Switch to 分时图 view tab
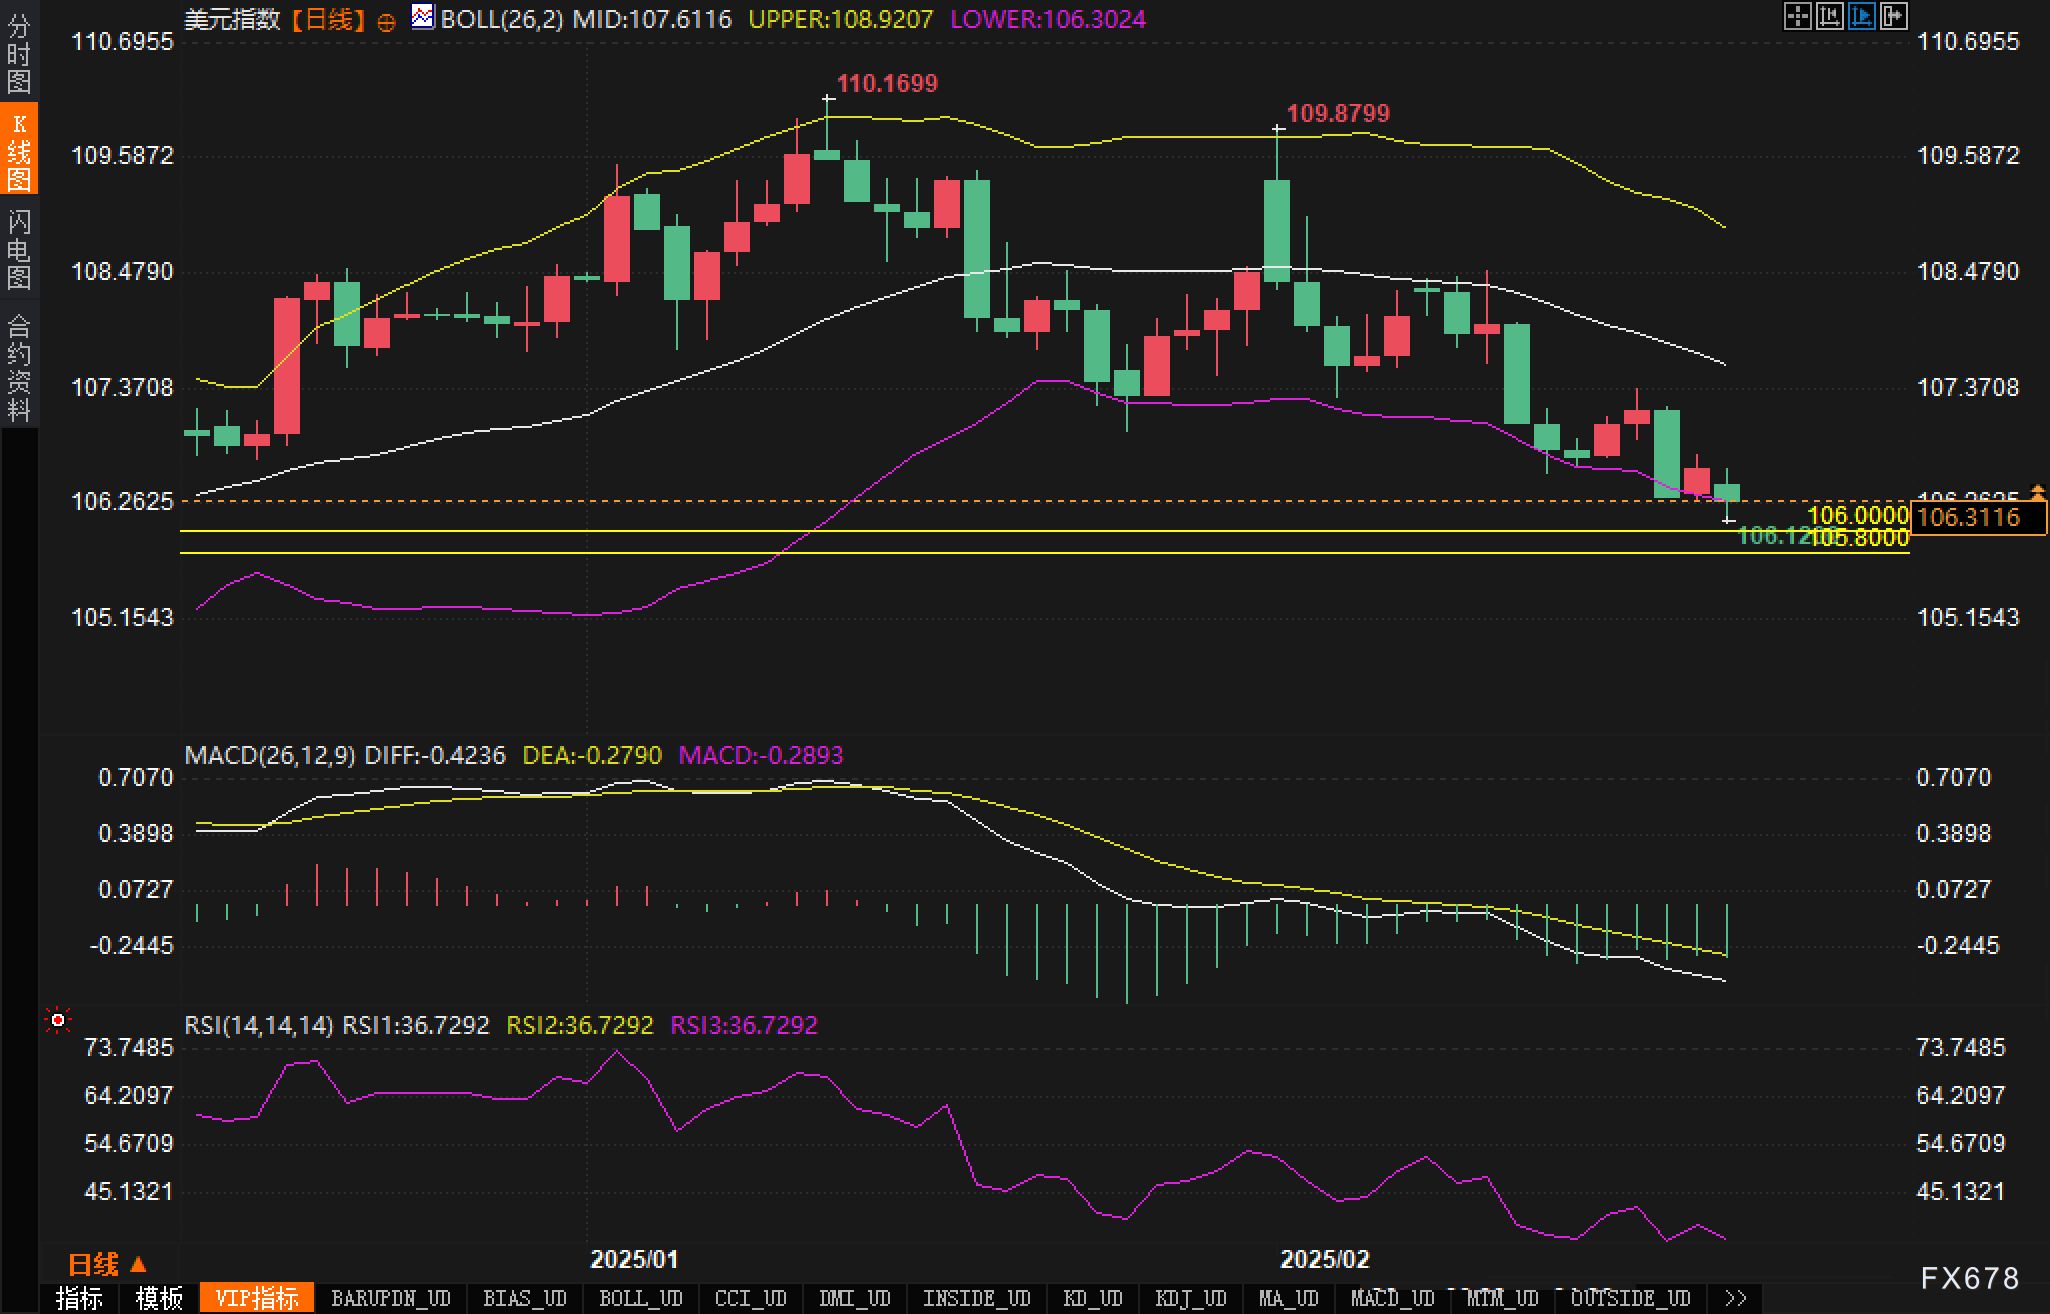This screenshot has height=1314, width=2050. click(x=19, y=54)
